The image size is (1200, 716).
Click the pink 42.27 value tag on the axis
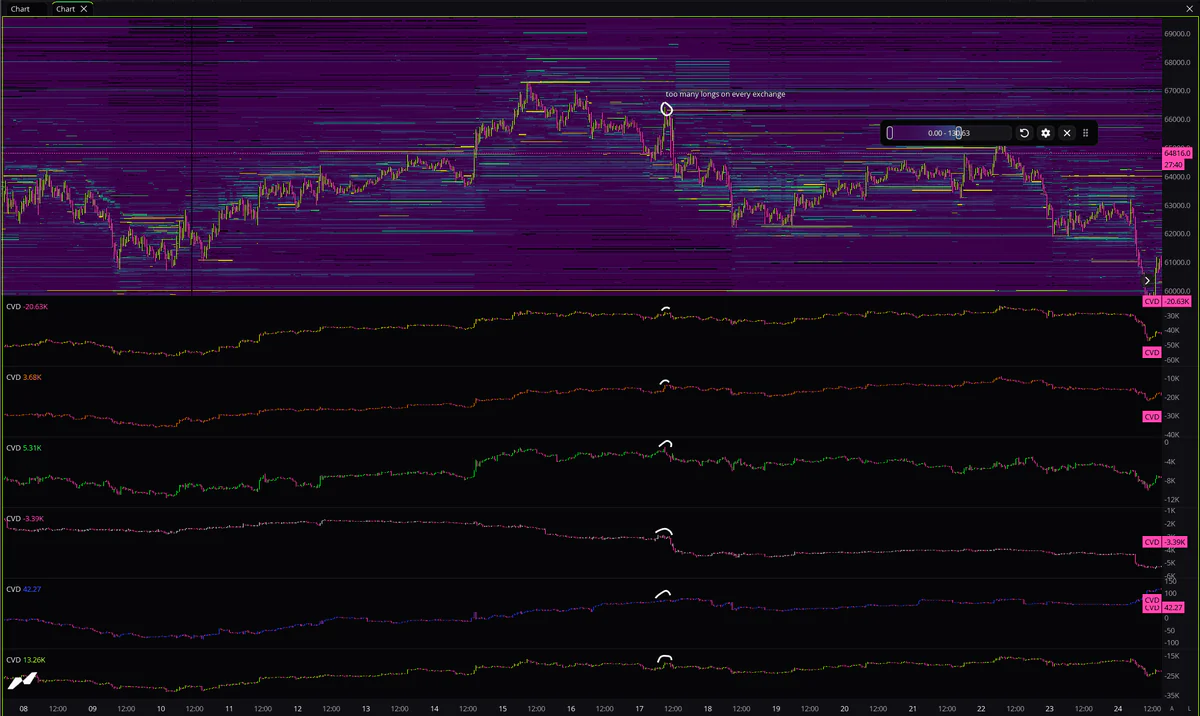pyautogui.click(x=1173, y=607)
